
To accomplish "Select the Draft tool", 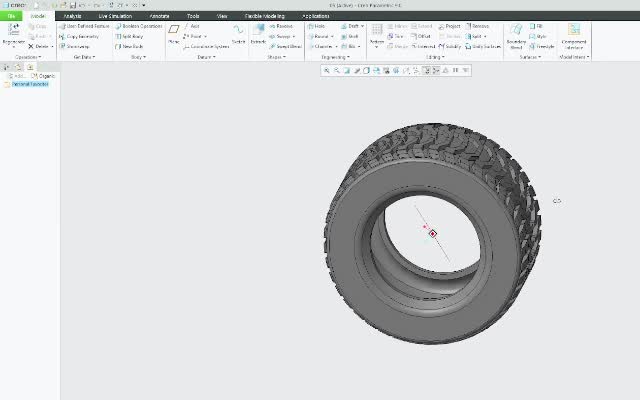I will tap(350, 26).
